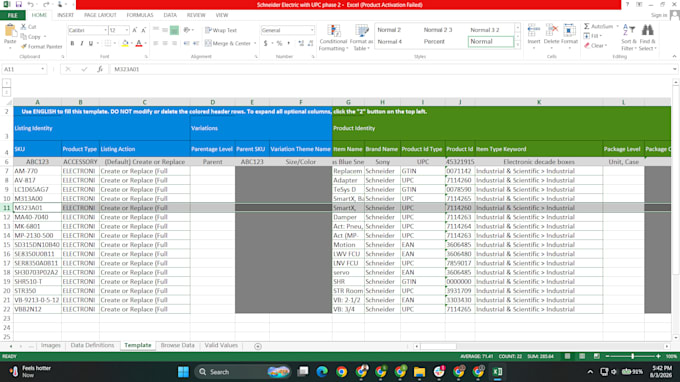Activate the Format Painter brush
Screen dimensions: 680x382
pyautogui.click(x=23, y=46)
